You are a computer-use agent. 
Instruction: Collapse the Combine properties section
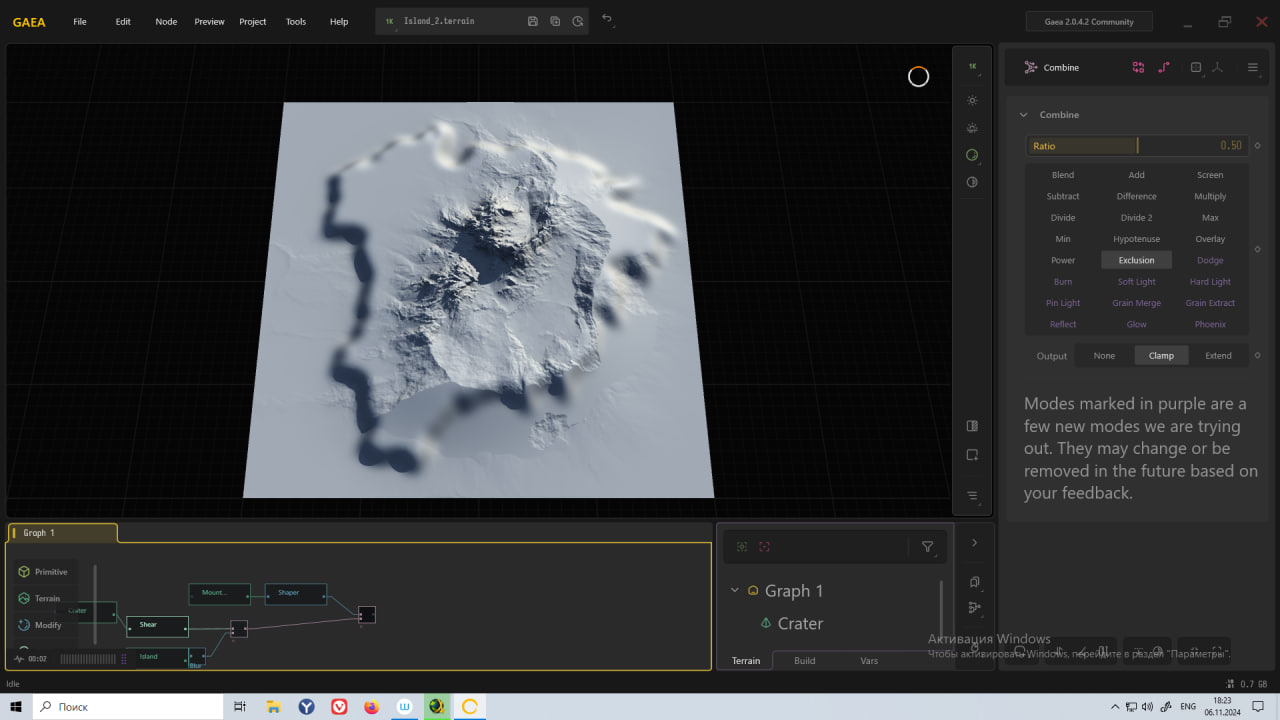click(x=1023, y=115)
